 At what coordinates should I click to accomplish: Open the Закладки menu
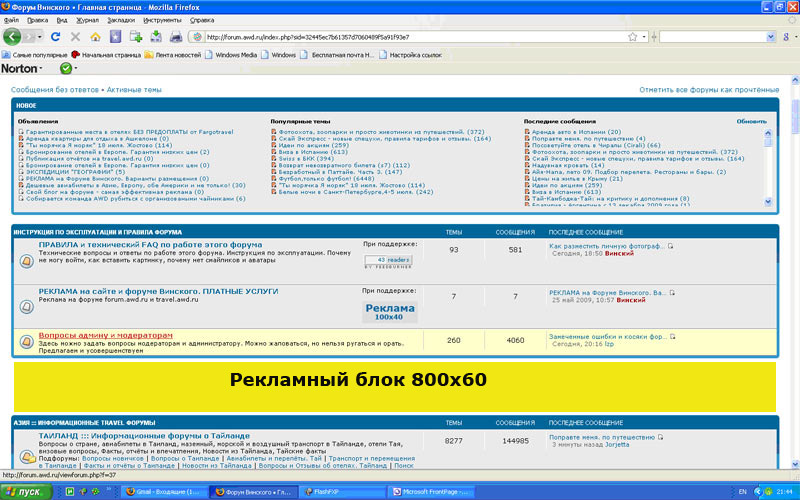tap(121, 20)
